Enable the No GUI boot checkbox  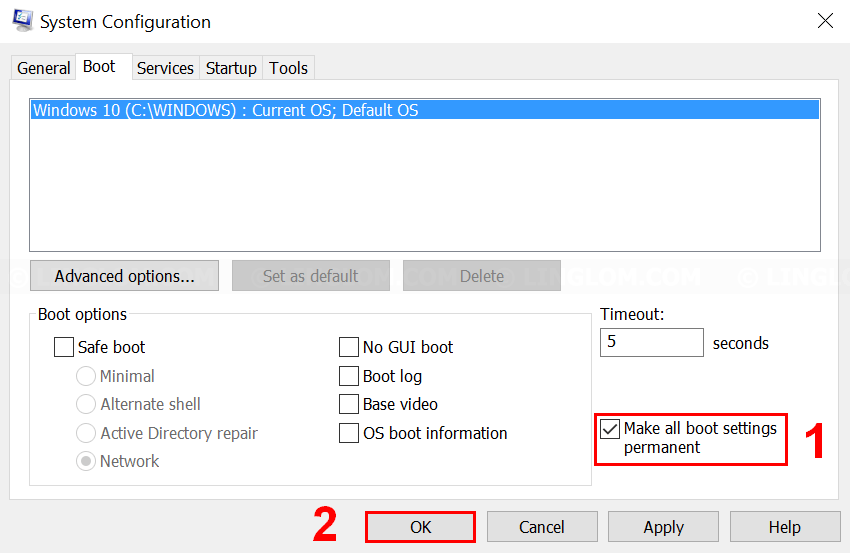(349, 347)
